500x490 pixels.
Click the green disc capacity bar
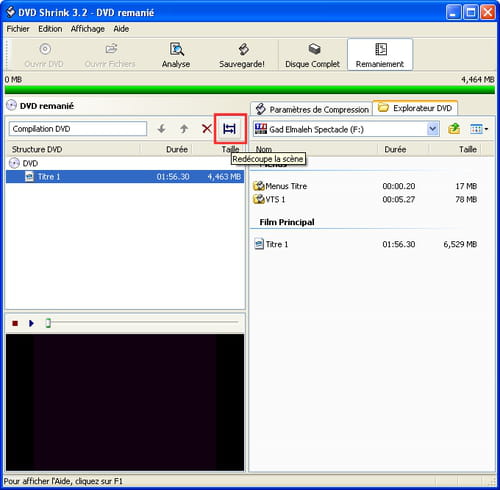coord(250,90)
